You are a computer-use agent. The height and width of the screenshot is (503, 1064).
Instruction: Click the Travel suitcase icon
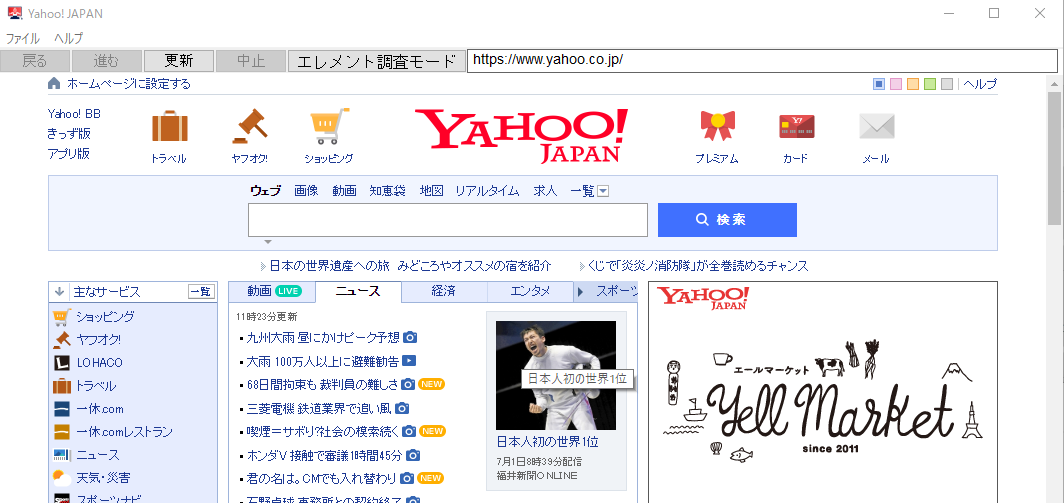coord(169,127)
